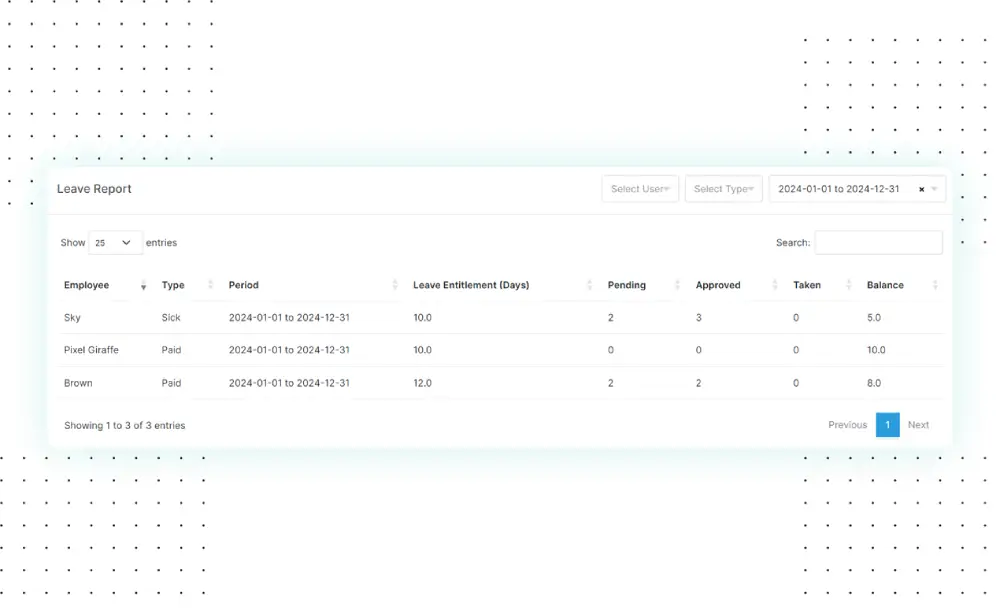Click the Sky employee row name
1000x614 pixels.
point(72,318)
